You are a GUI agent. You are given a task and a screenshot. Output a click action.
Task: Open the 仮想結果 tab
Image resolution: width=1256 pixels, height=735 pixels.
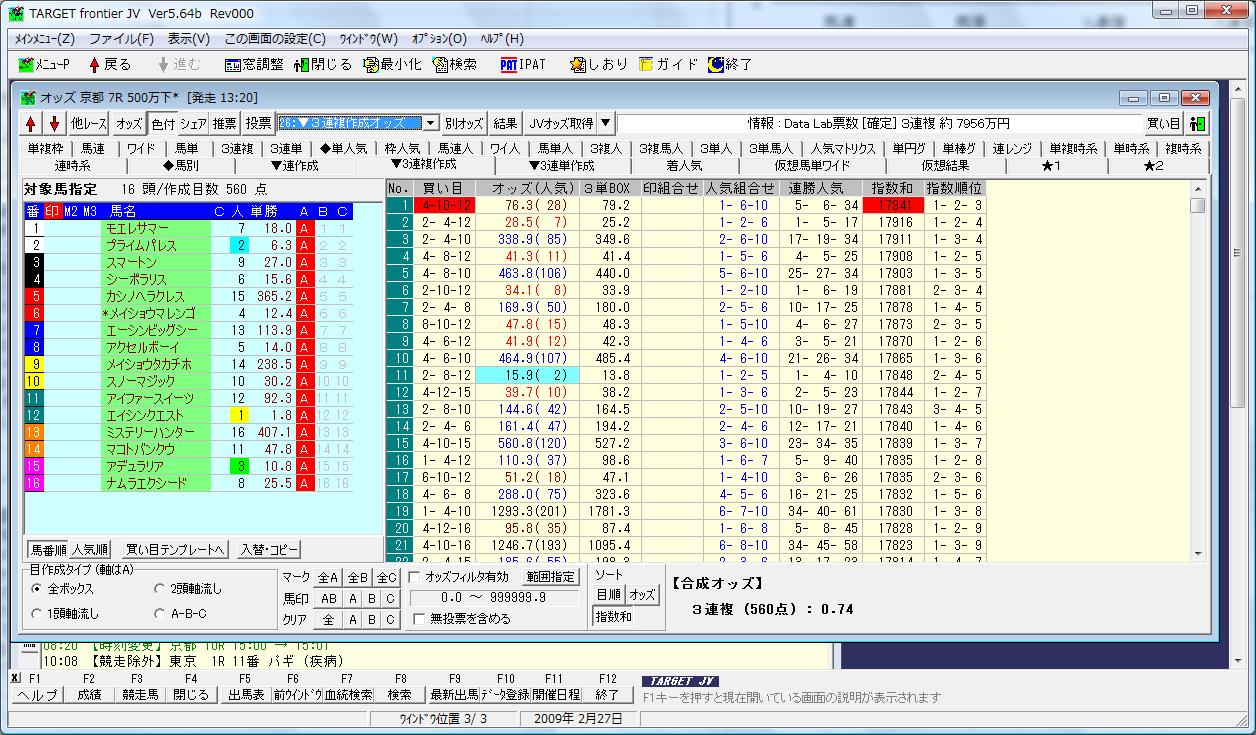(945, 166)
